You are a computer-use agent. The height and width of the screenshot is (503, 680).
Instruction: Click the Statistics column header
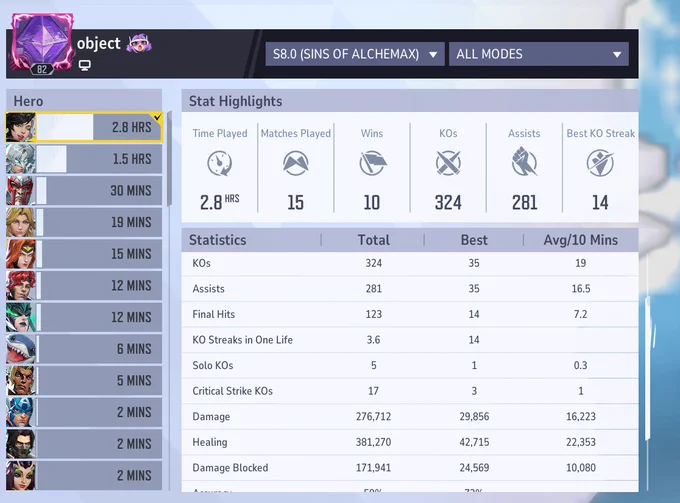[x=217, y=240]
